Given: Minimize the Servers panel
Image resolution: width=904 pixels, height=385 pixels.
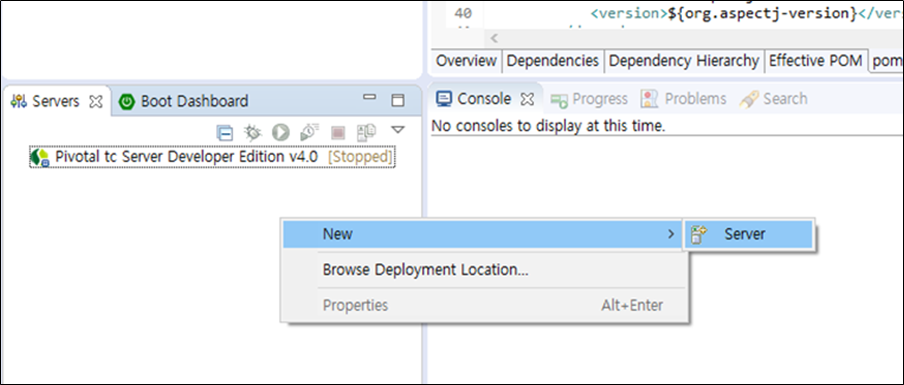Looking at the screenshot, I should tap(369, 97).
